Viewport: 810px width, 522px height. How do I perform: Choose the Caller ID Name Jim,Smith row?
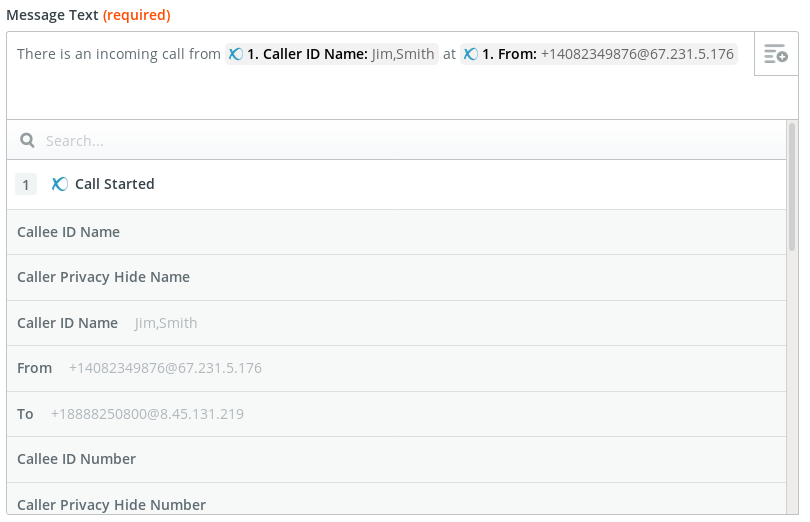(x=396, y=323)
